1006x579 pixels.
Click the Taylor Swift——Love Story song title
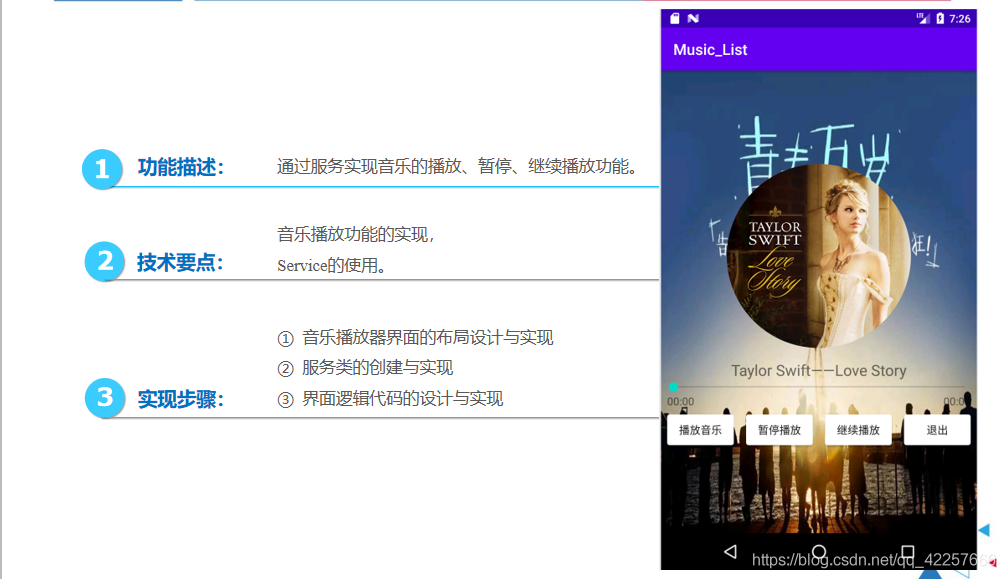(818, 370)
